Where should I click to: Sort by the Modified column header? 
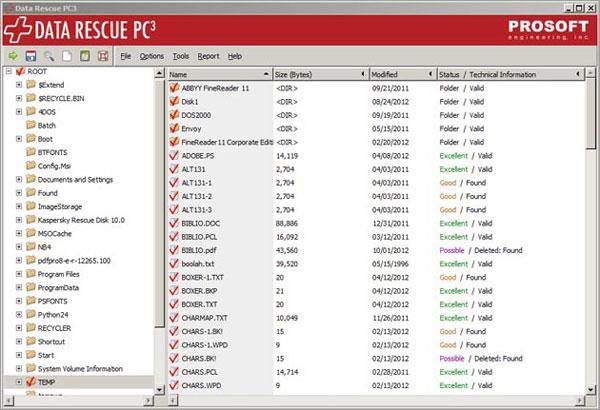click(x=403, y=74)
